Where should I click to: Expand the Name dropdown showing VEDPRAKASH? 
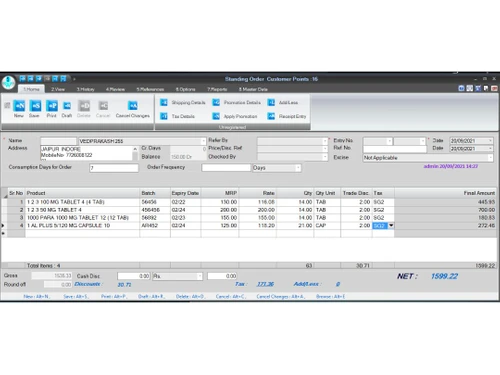tap(203, 141)
